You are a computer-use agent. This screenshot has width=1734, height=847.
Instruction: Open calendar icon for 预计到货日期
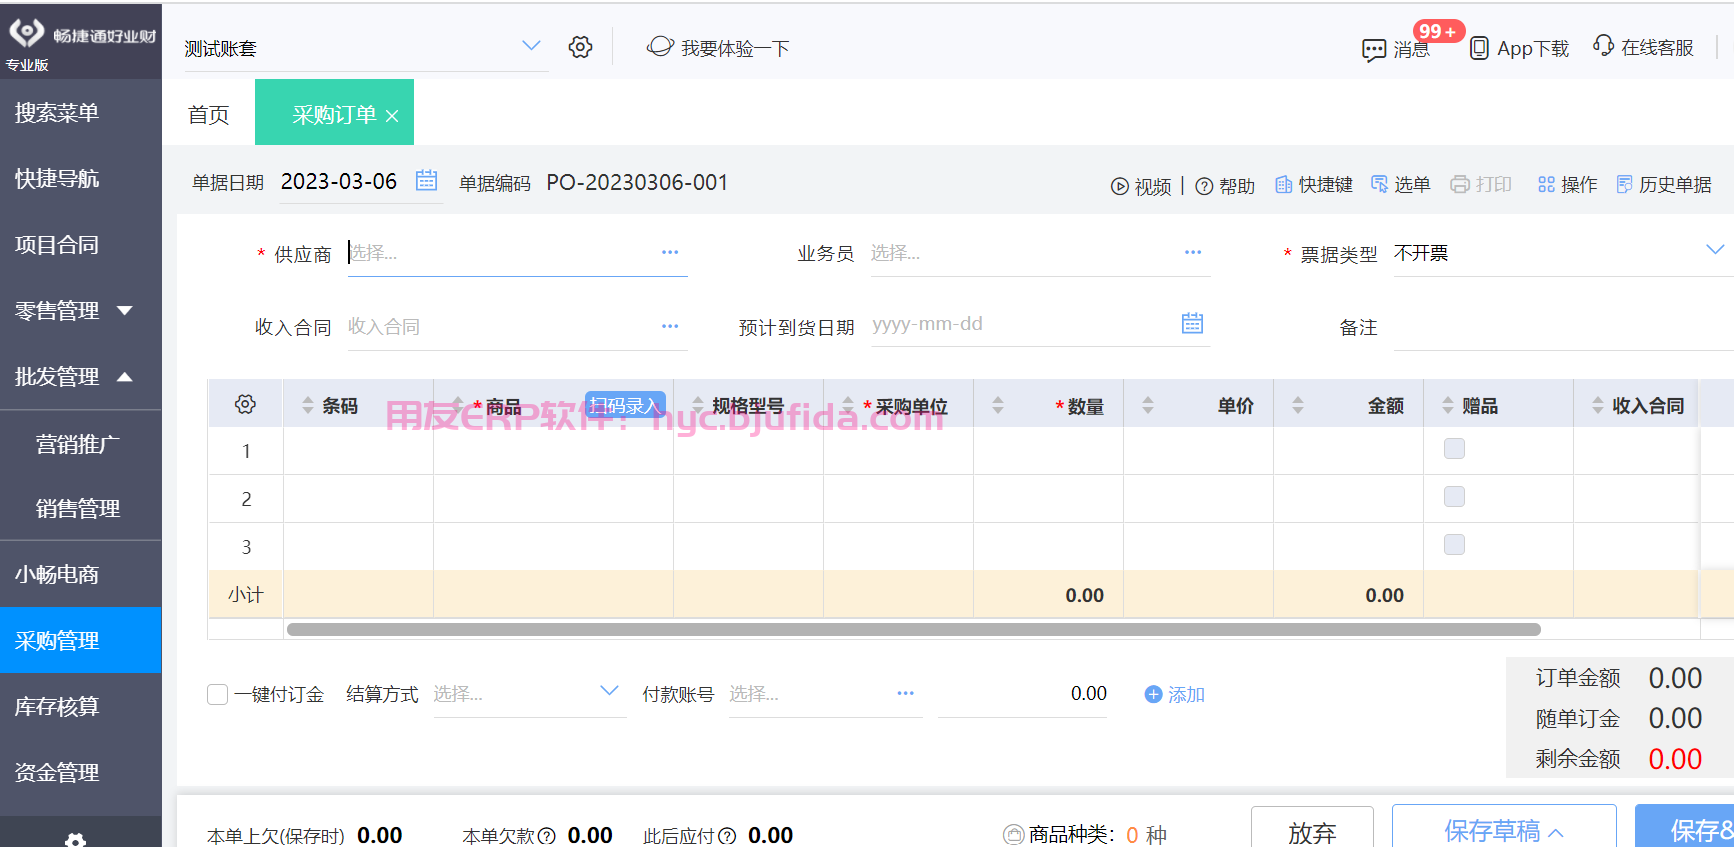[x=1192, y=323]
